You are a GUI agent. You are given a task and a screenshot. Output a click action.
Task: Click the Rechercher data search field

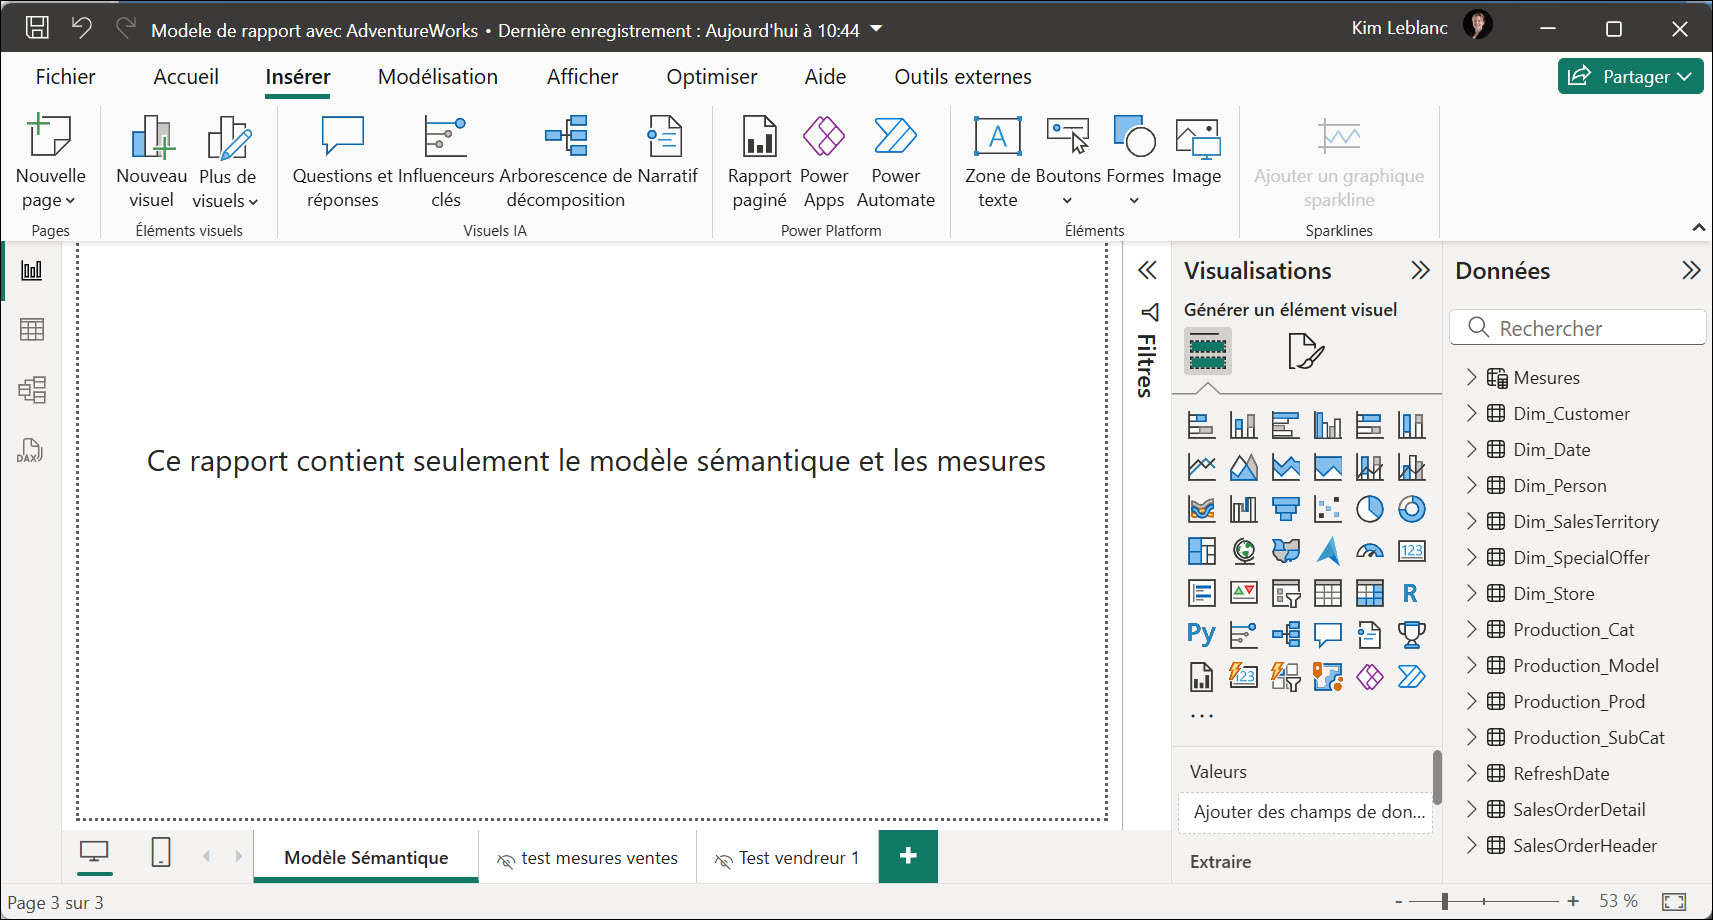(1577, 328)
